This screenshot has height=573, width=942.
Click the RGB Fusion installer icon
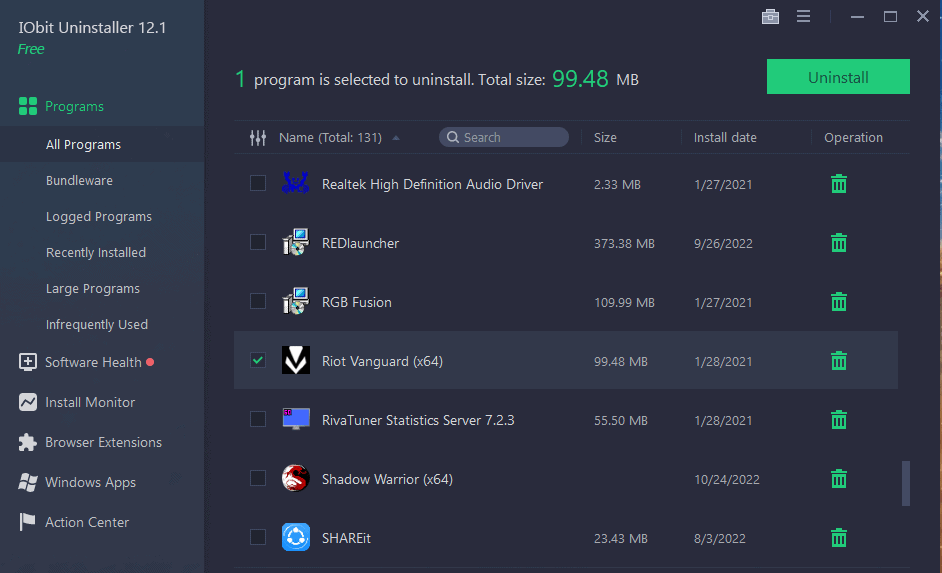(296, 301)
